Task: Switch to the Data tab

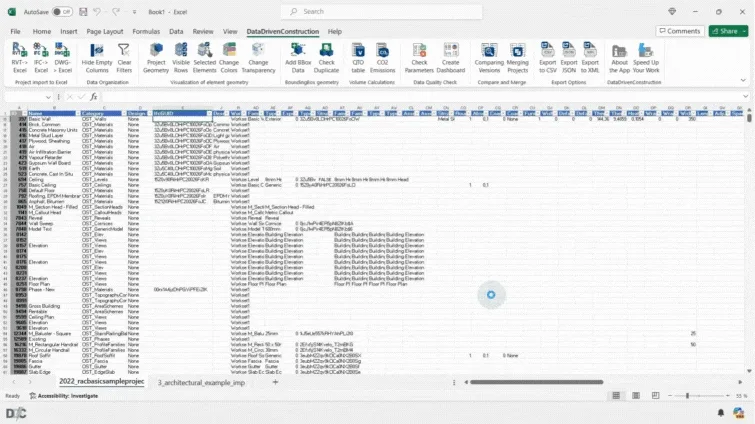Action: tap(176, 31)
